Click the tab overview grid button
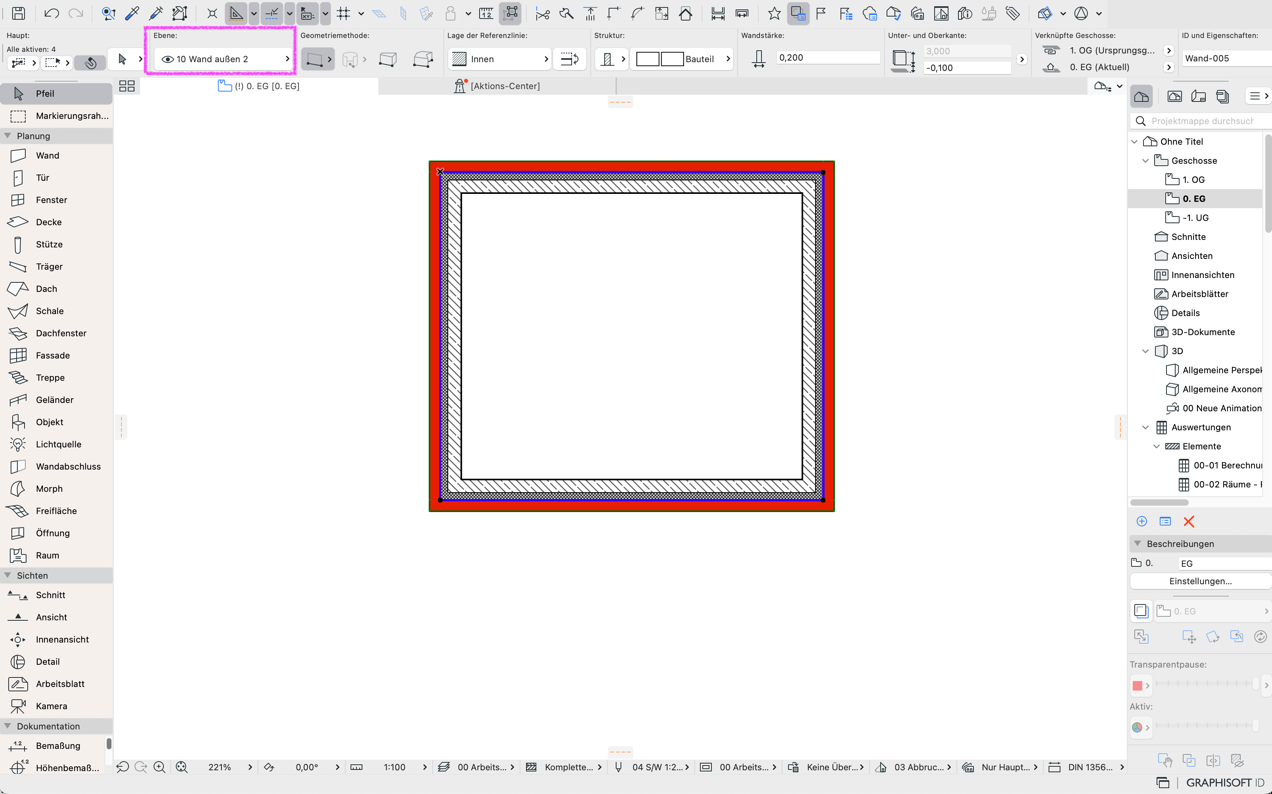The image size is (1272, 794). [127, 87]
